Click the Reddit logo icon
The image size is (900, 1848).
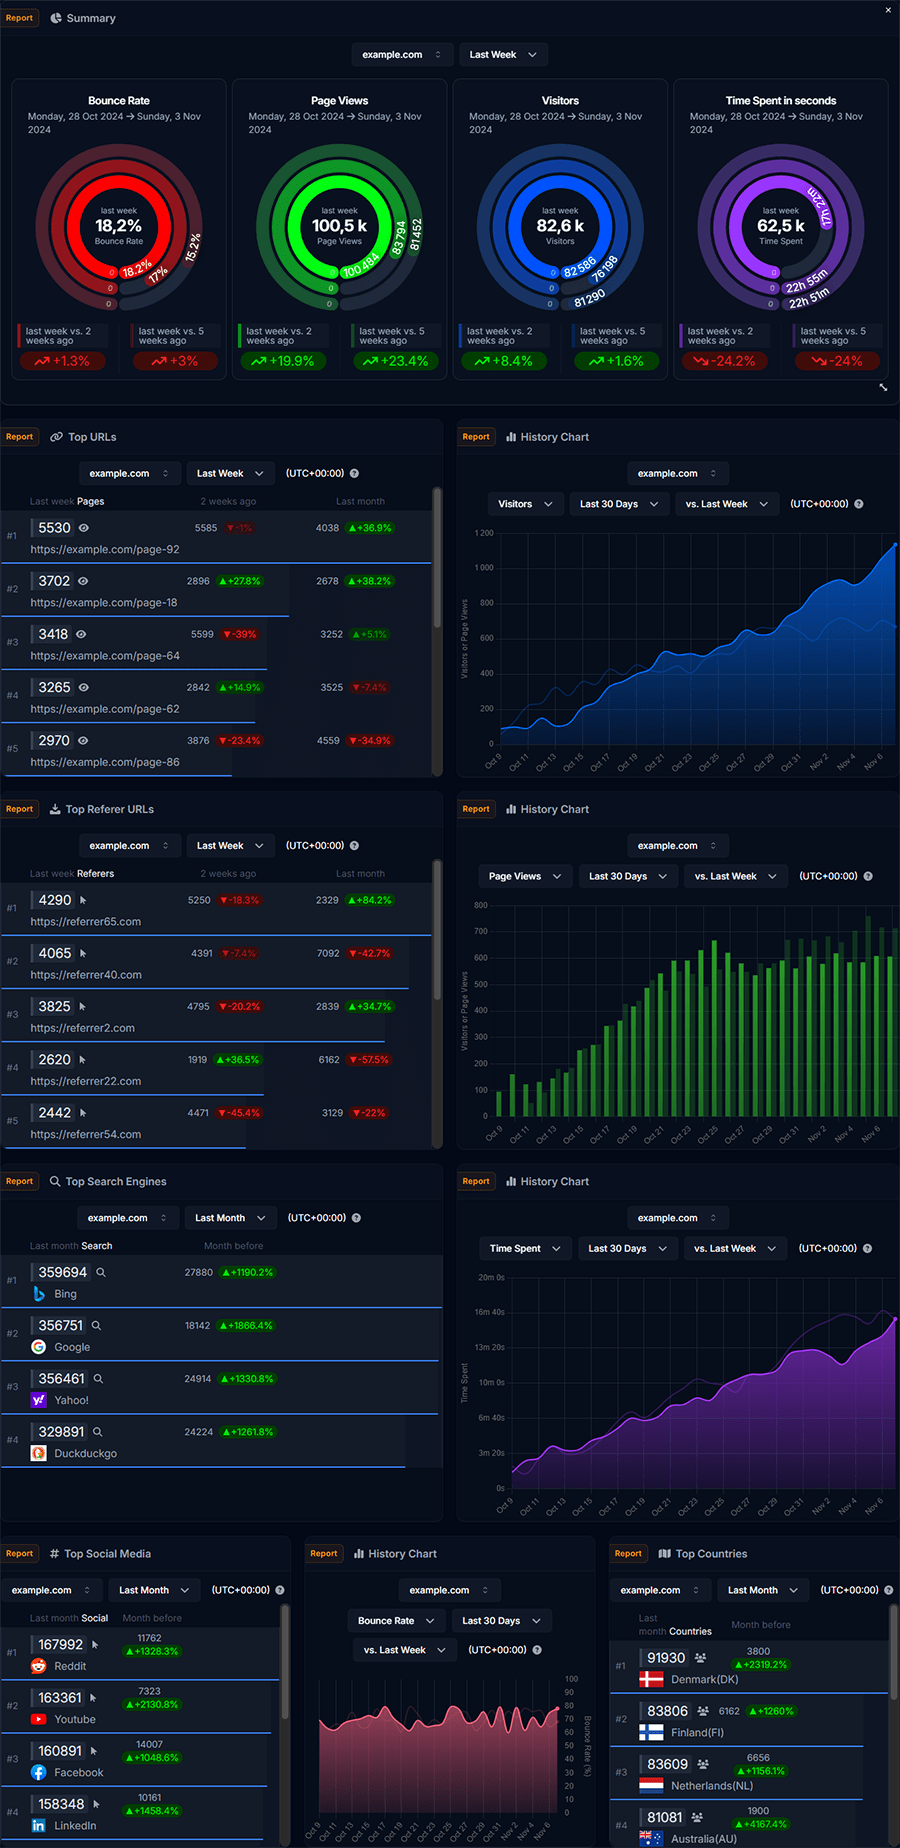point(39,1666)
